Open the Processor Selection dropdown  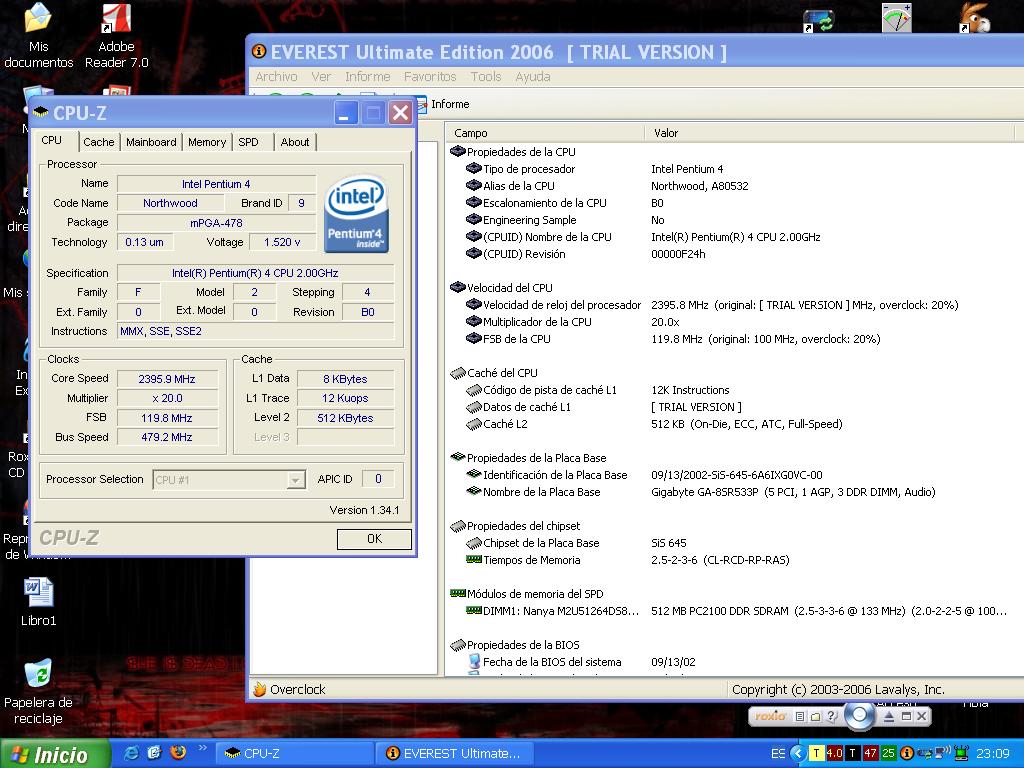(295, 480)
